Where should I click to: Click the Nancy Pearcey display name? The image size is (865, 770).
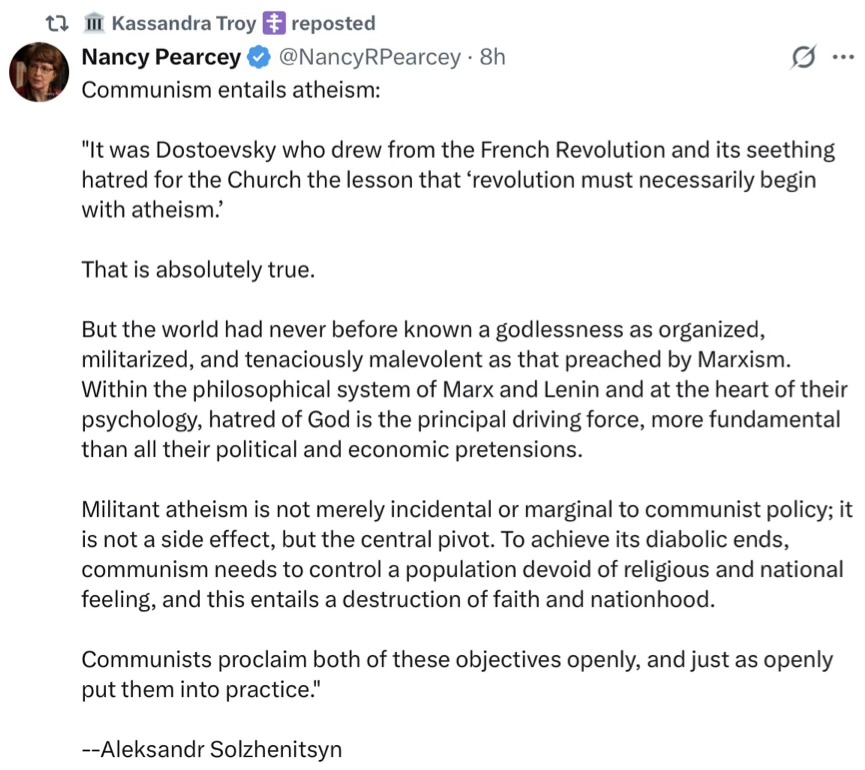click(x=160, y=58)
